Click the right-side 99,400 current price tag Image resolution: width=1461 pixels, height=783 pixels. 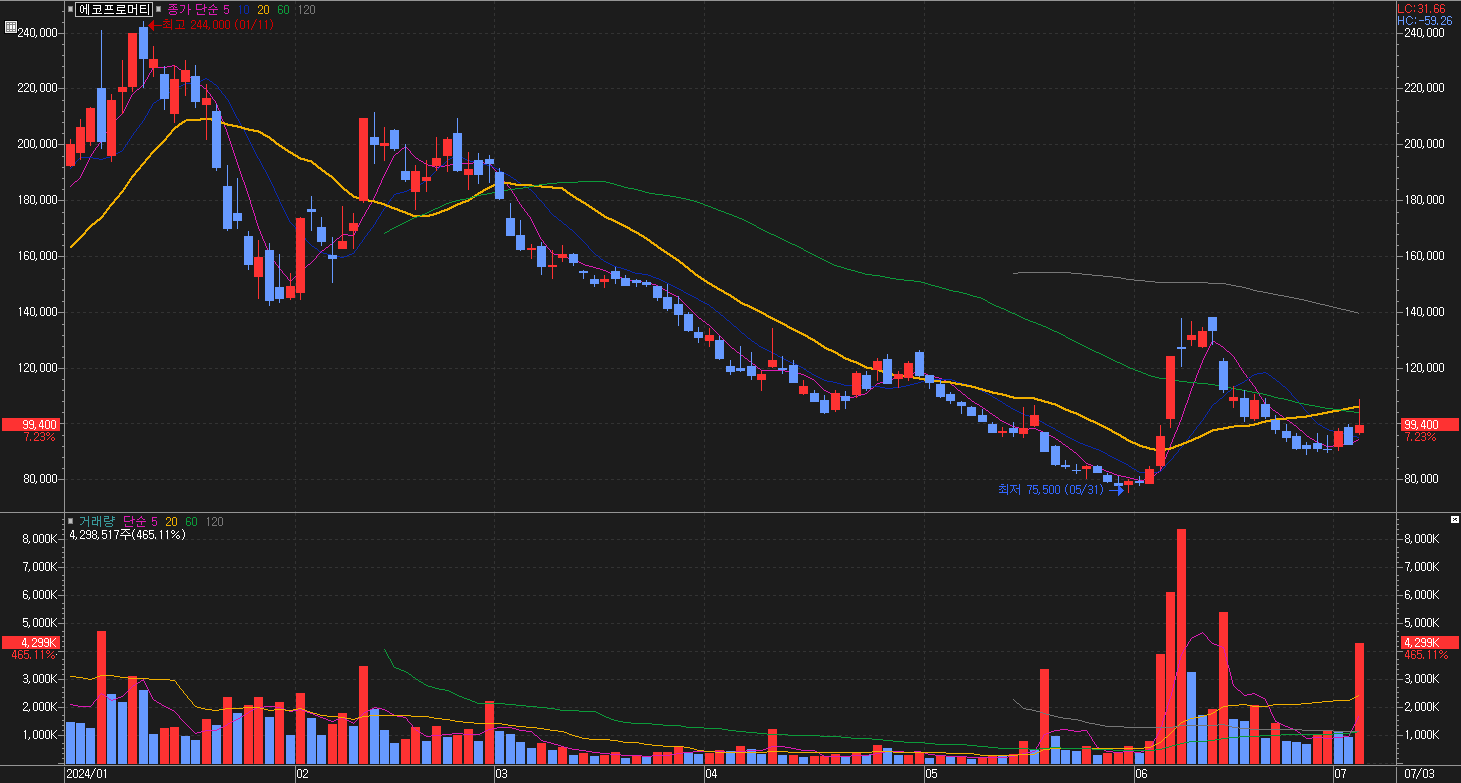(1428, 424)
